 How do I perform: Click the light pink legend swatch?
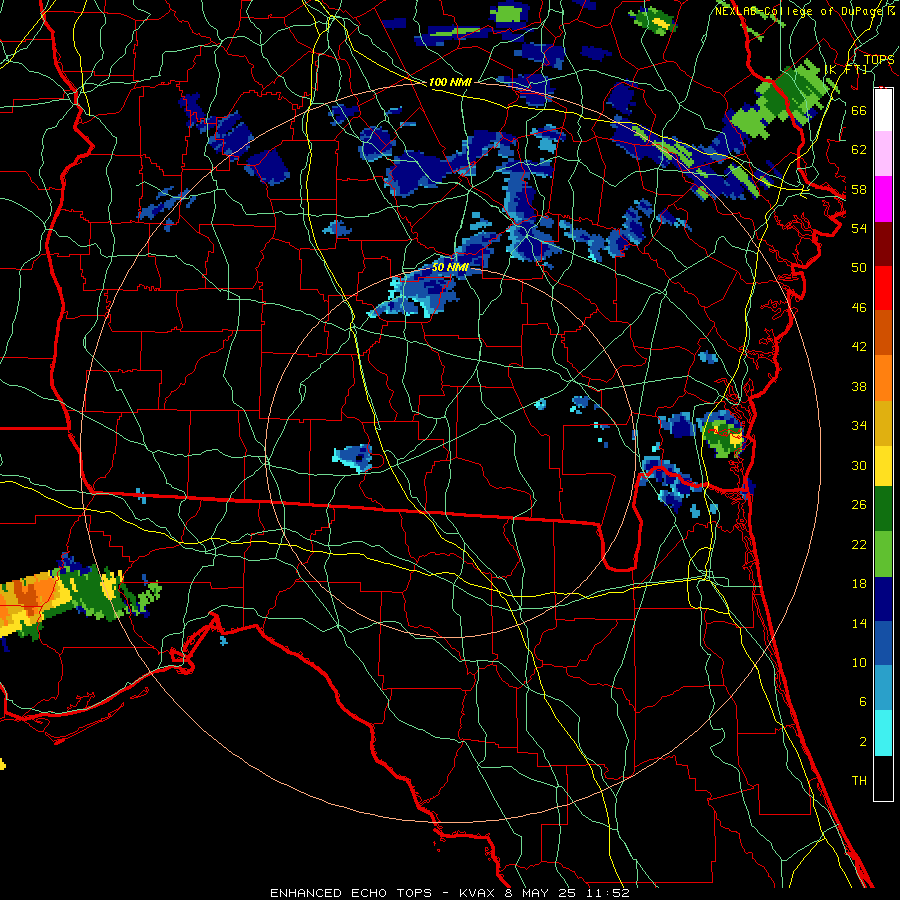(x=883, y=154)
